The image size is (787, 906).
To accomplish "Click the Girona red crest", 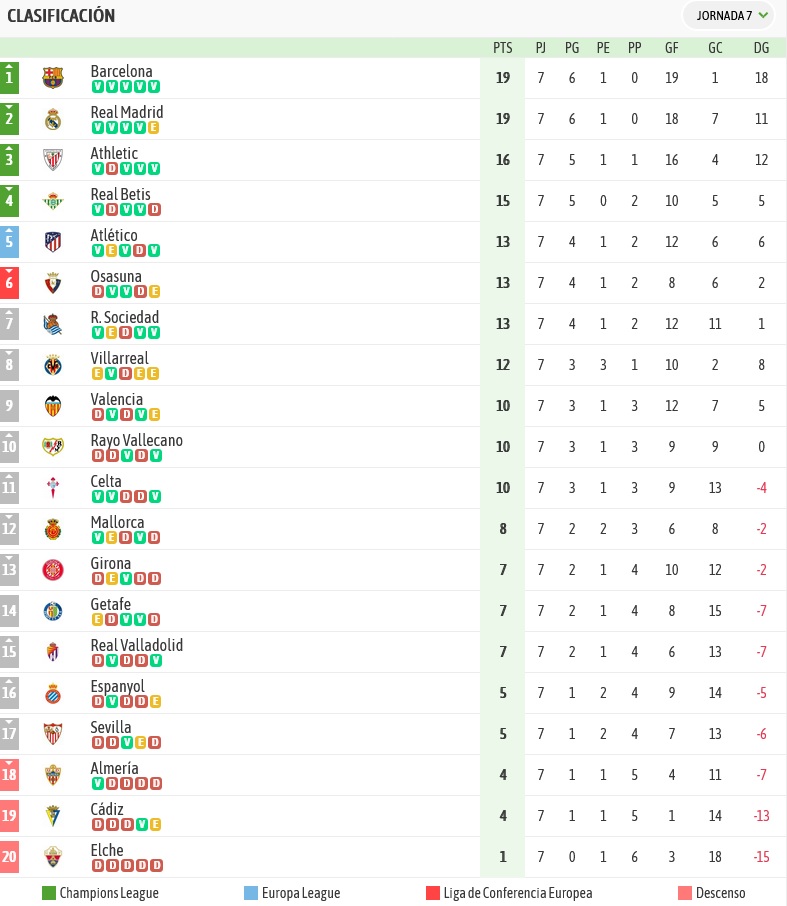I will click(x=53, y=570).
